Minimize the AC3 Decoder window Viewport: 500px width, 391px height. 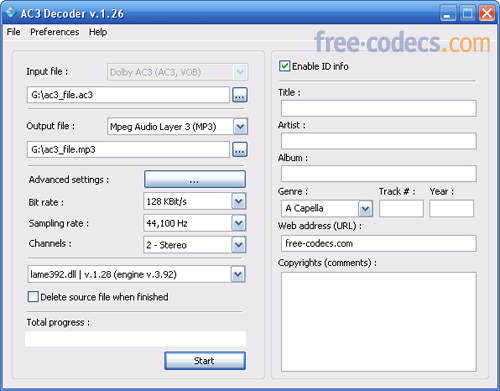[448, 14]
